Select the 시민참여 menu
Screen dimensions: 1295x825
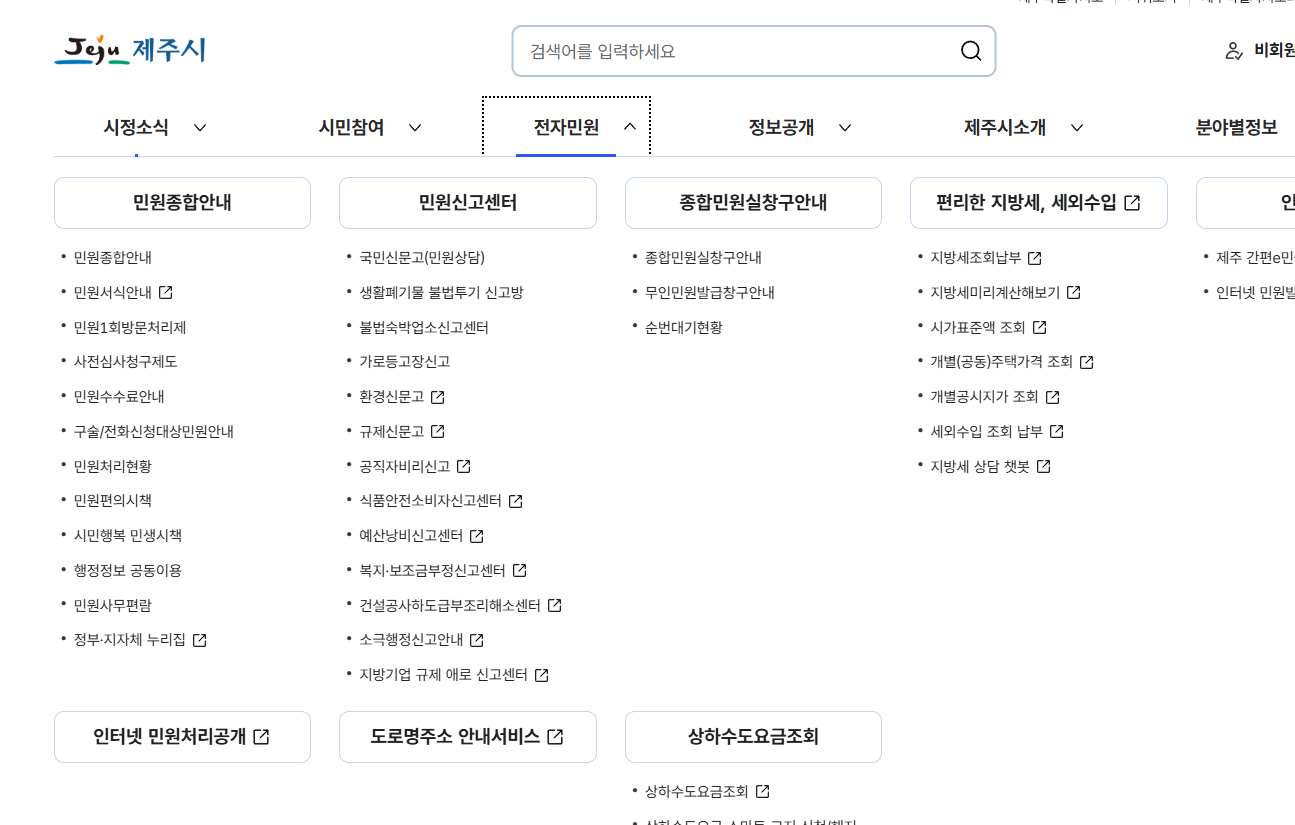pyautogui.click(x=352, y=127)
